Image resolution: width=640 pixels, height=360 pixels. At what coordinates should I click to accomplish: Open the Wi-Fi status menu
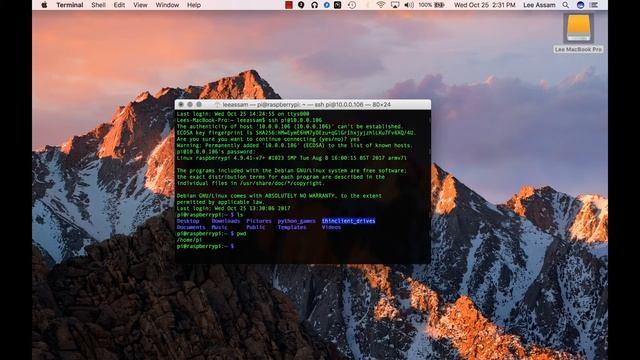click(380, 5)
